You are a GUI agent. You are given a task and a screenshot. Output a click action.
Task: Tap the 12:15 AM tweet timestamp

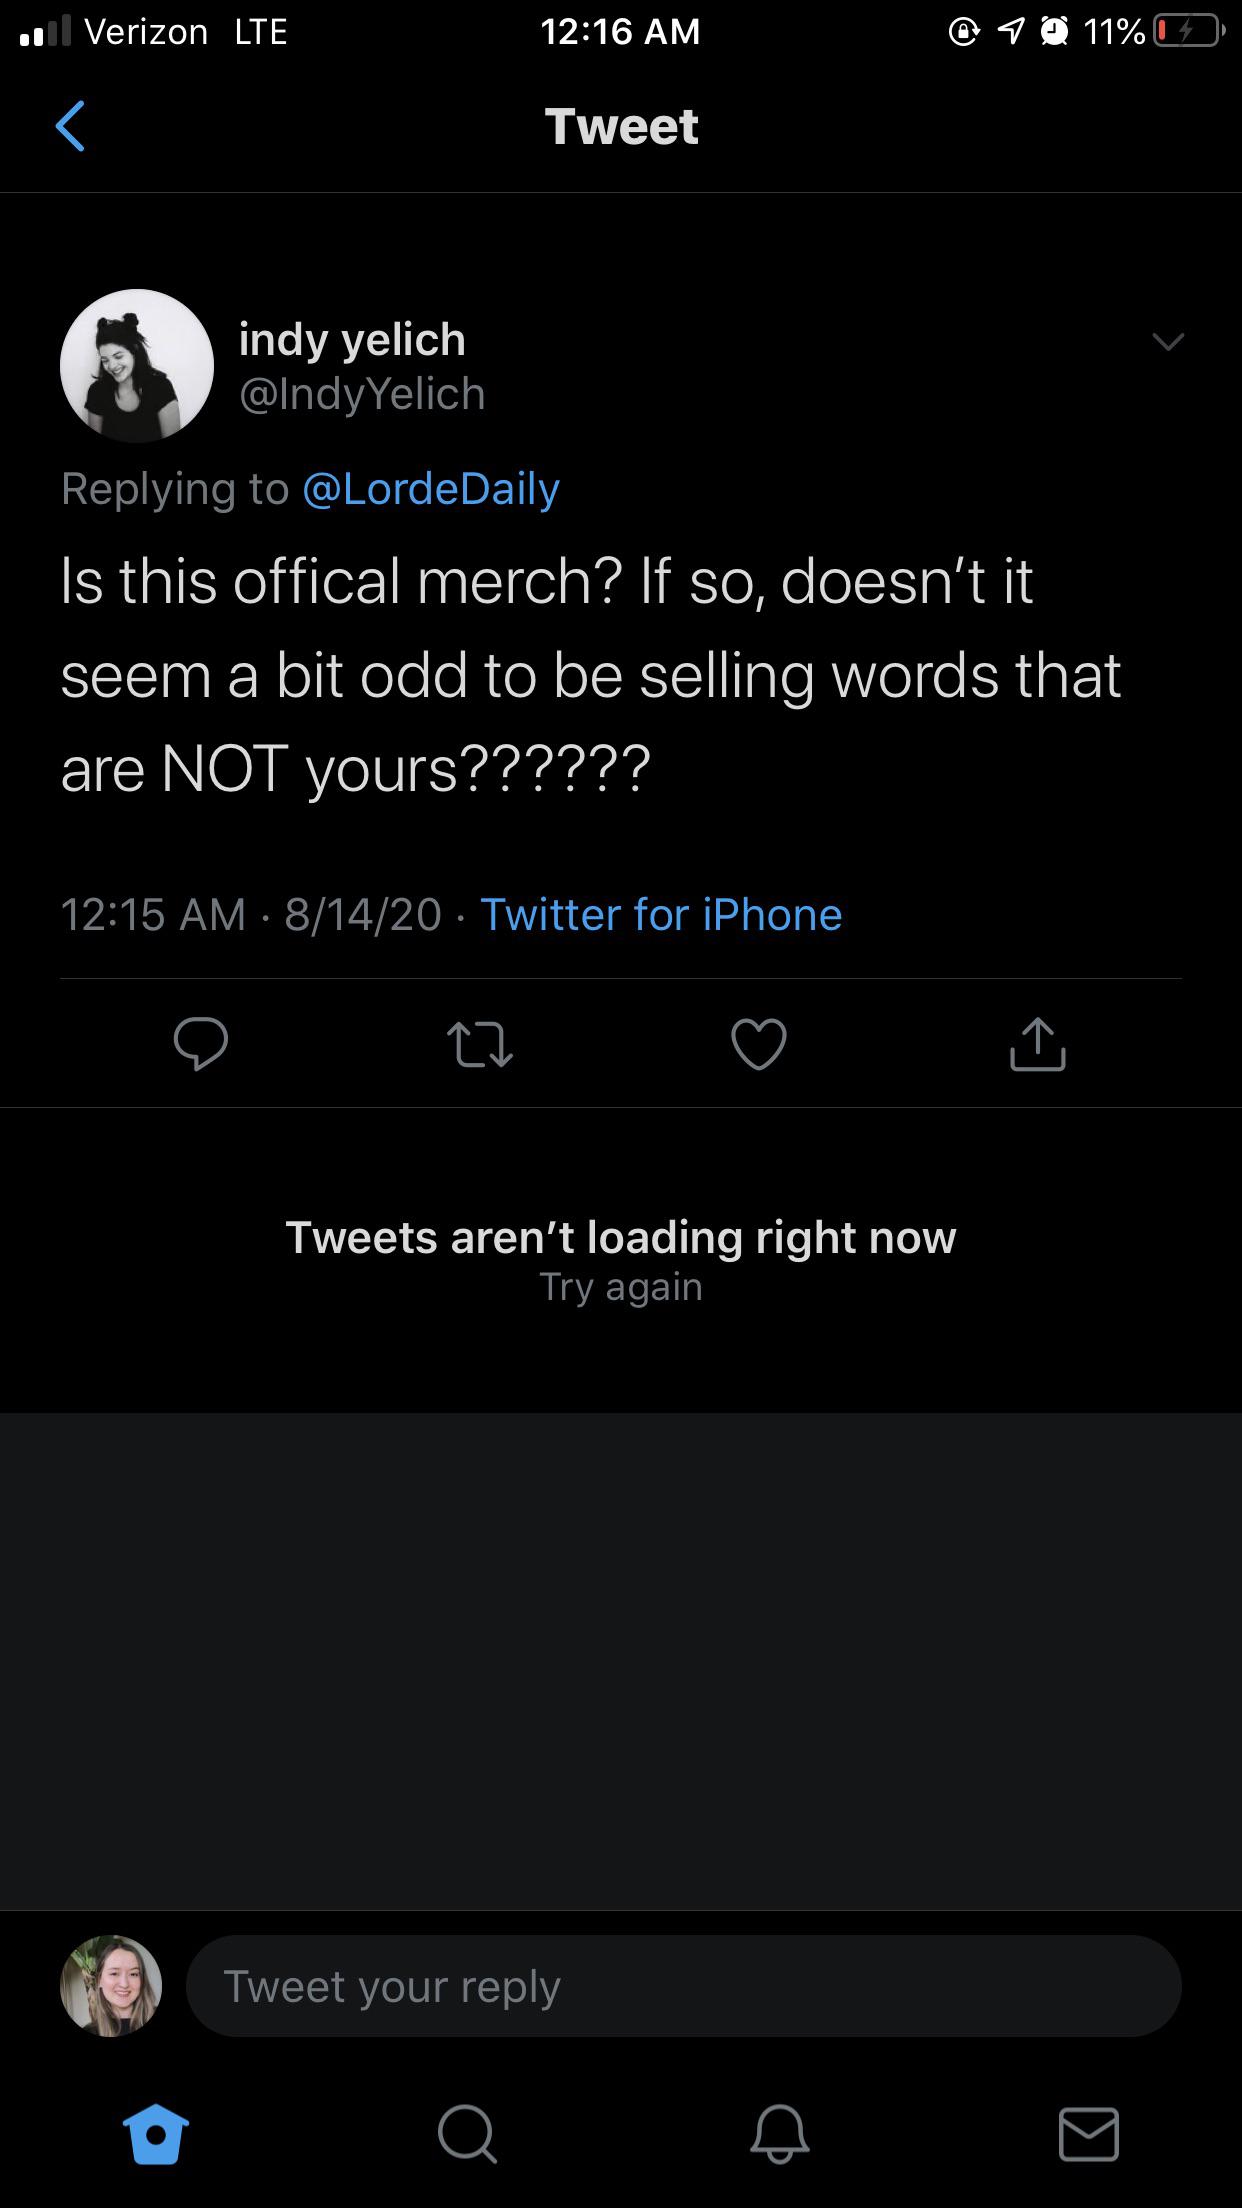[153, 914]
